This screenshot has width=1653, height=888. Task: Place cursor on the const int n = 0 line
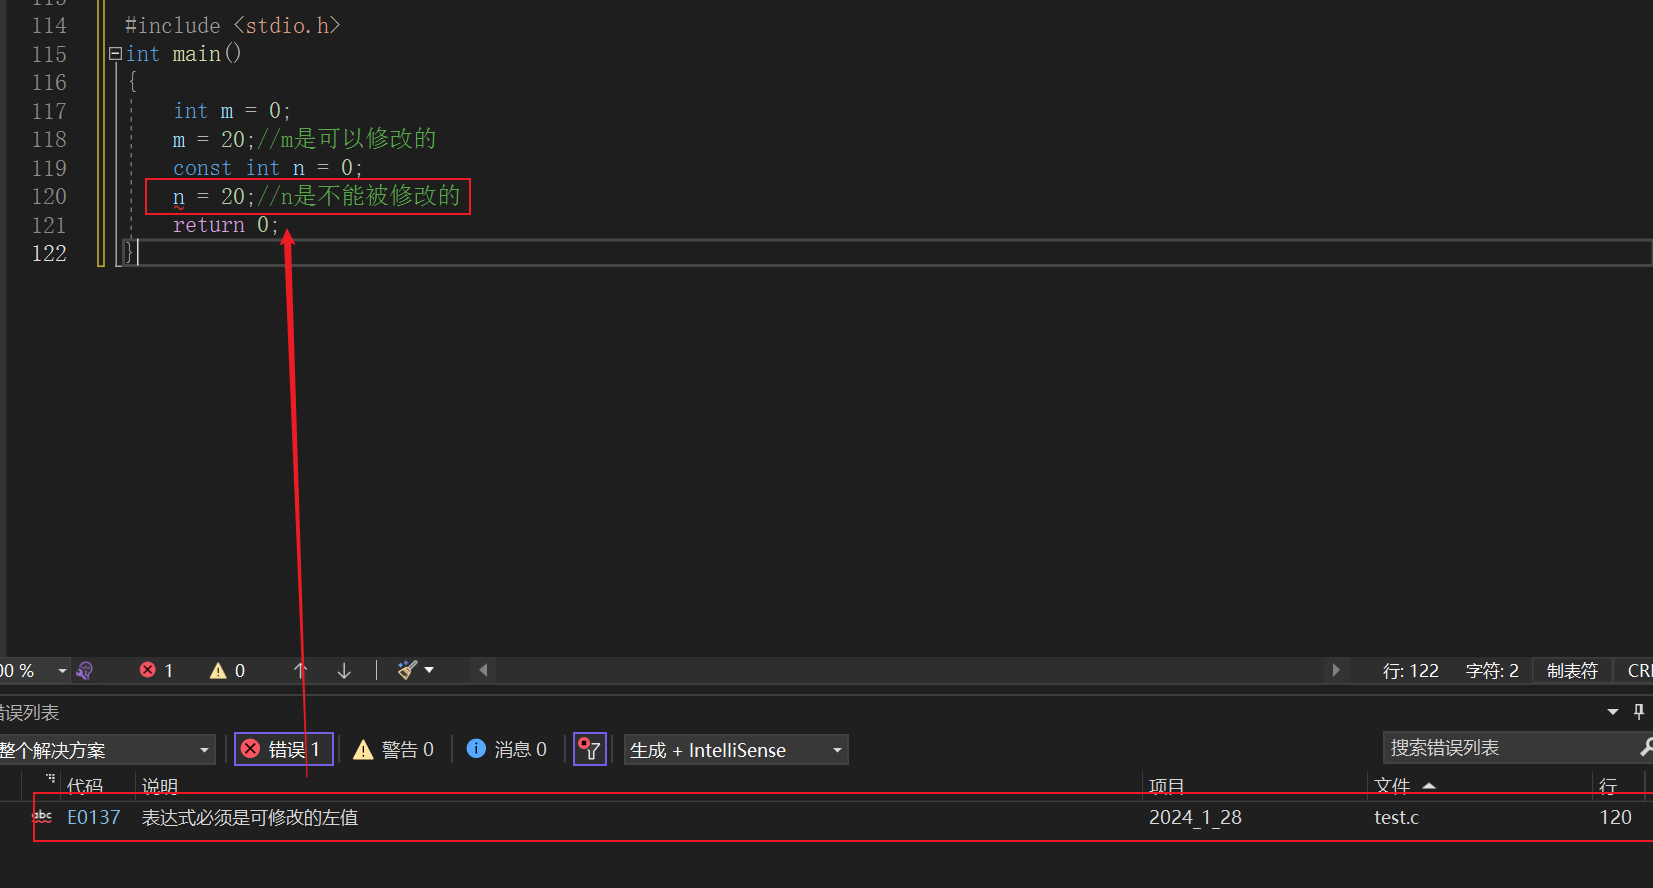267,168
